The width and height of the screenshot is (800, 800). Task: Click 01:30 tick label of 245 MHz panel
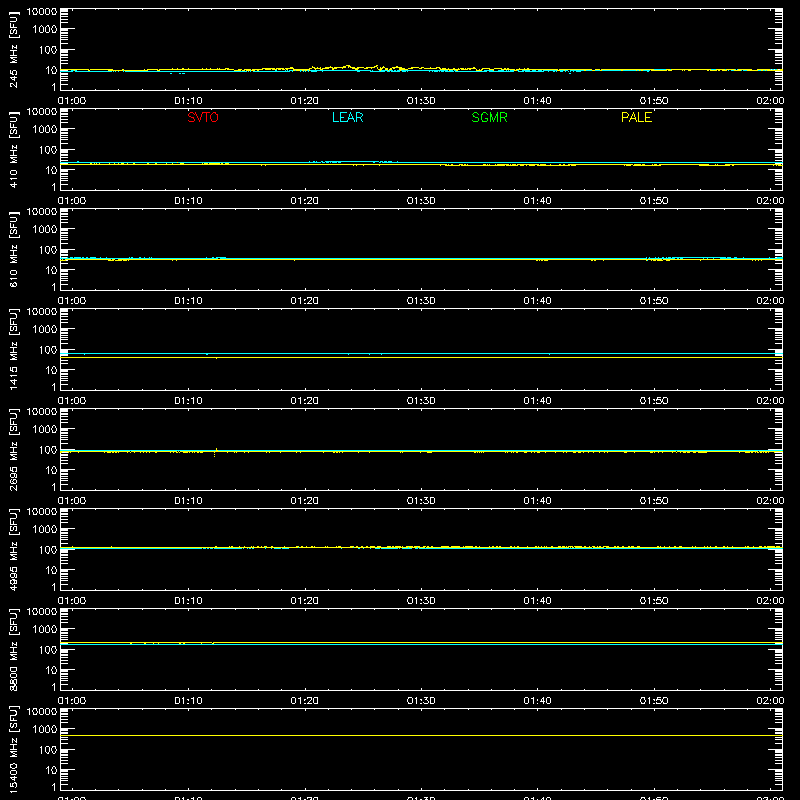421,101
